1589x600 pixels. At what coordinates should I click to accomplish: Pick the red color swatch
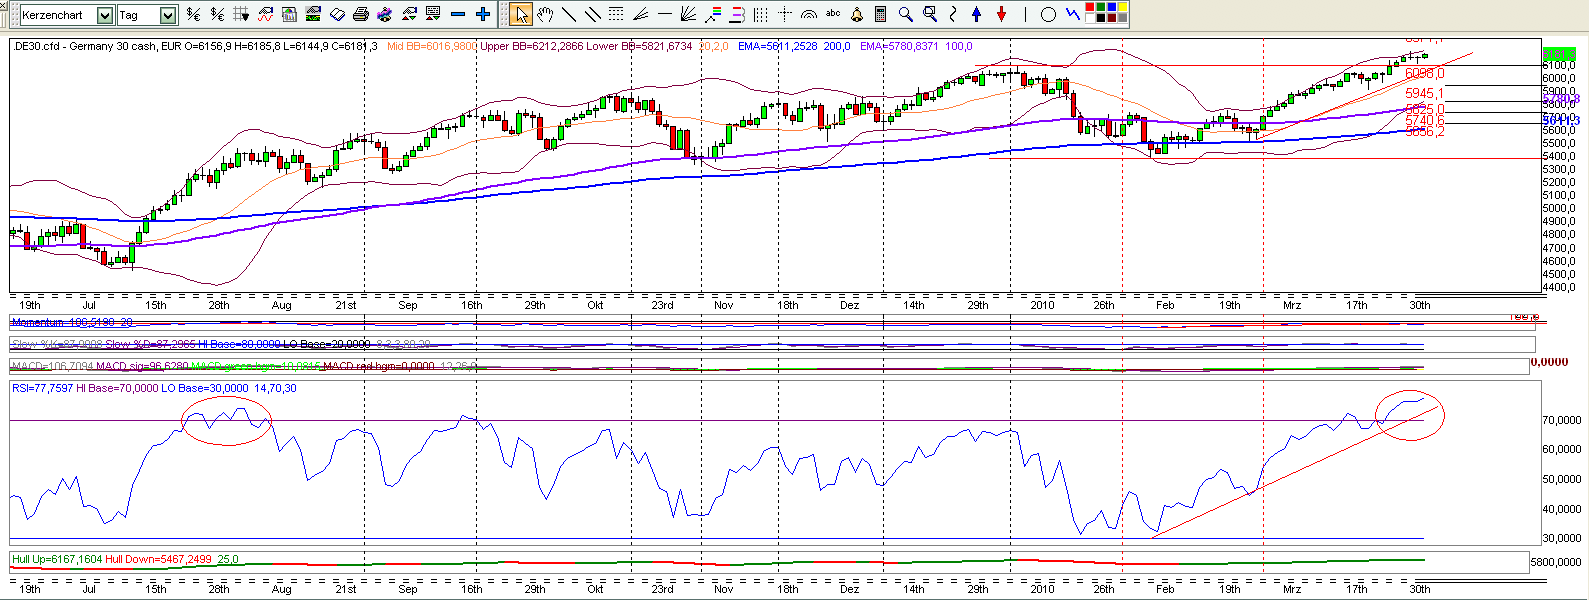[x=1090, y=7]
